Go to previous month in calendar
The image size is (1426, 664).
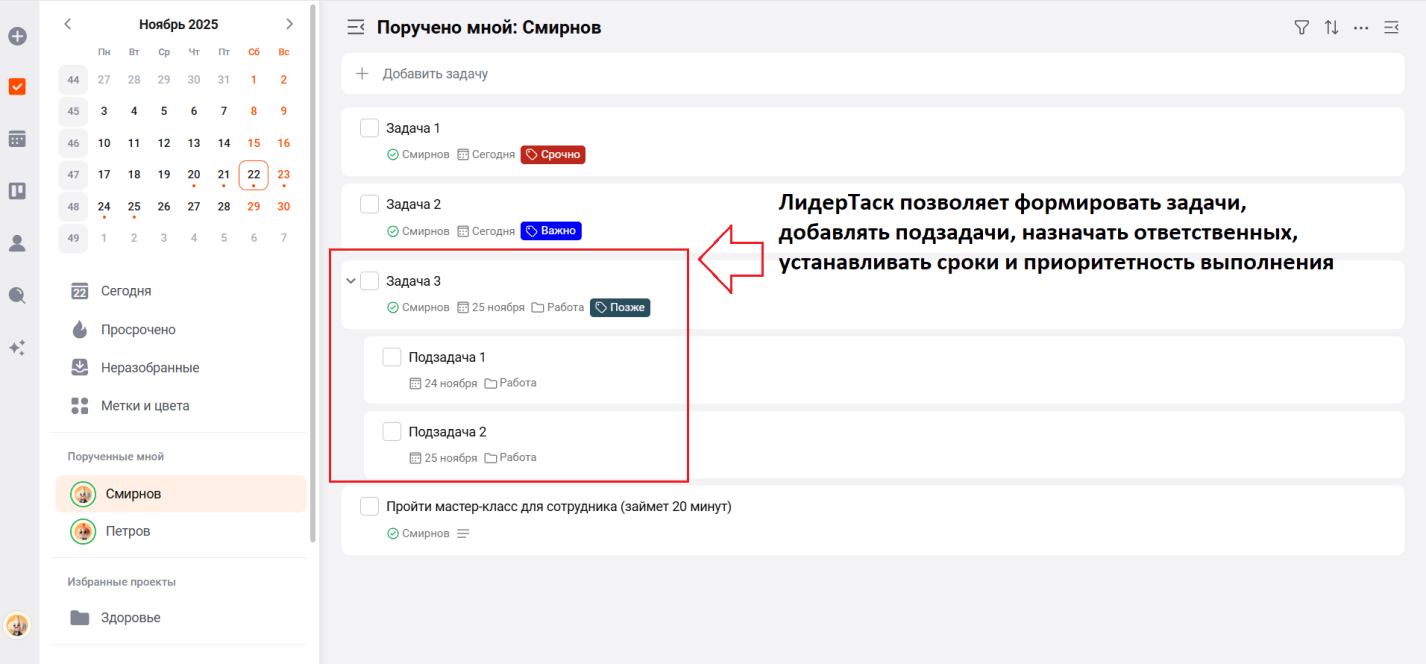point(68,24)
